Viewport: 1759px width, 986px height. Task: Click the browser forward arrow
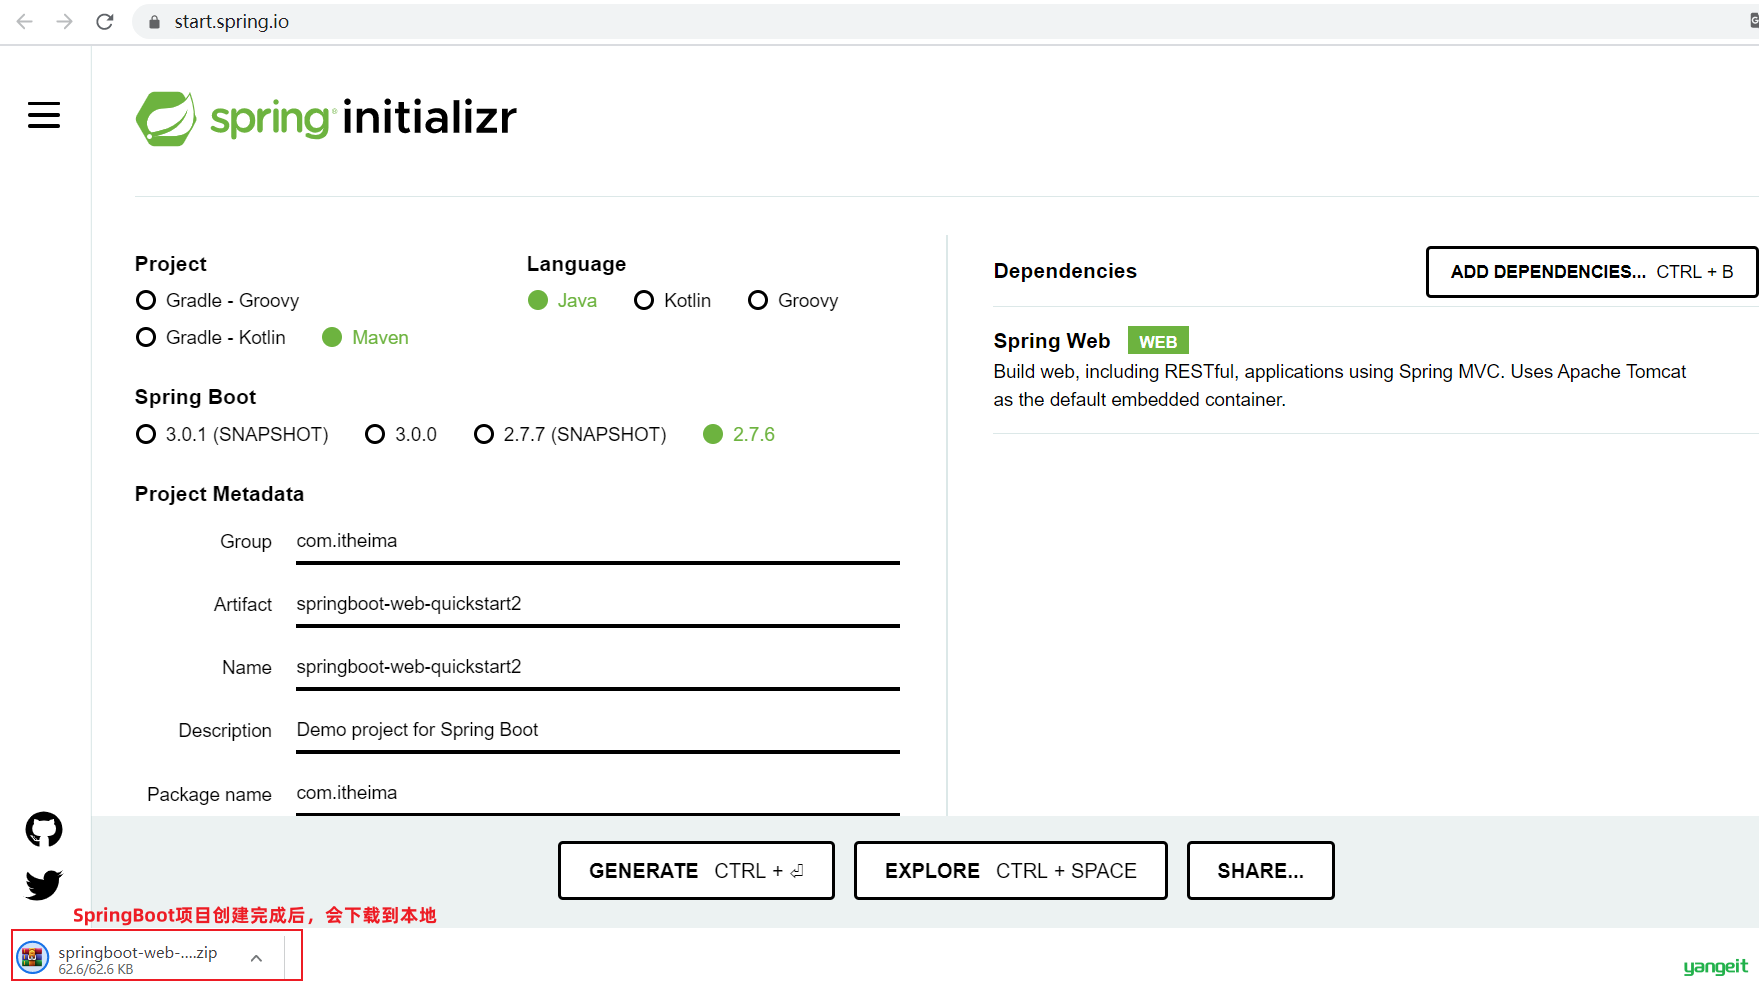click(65, 21)
